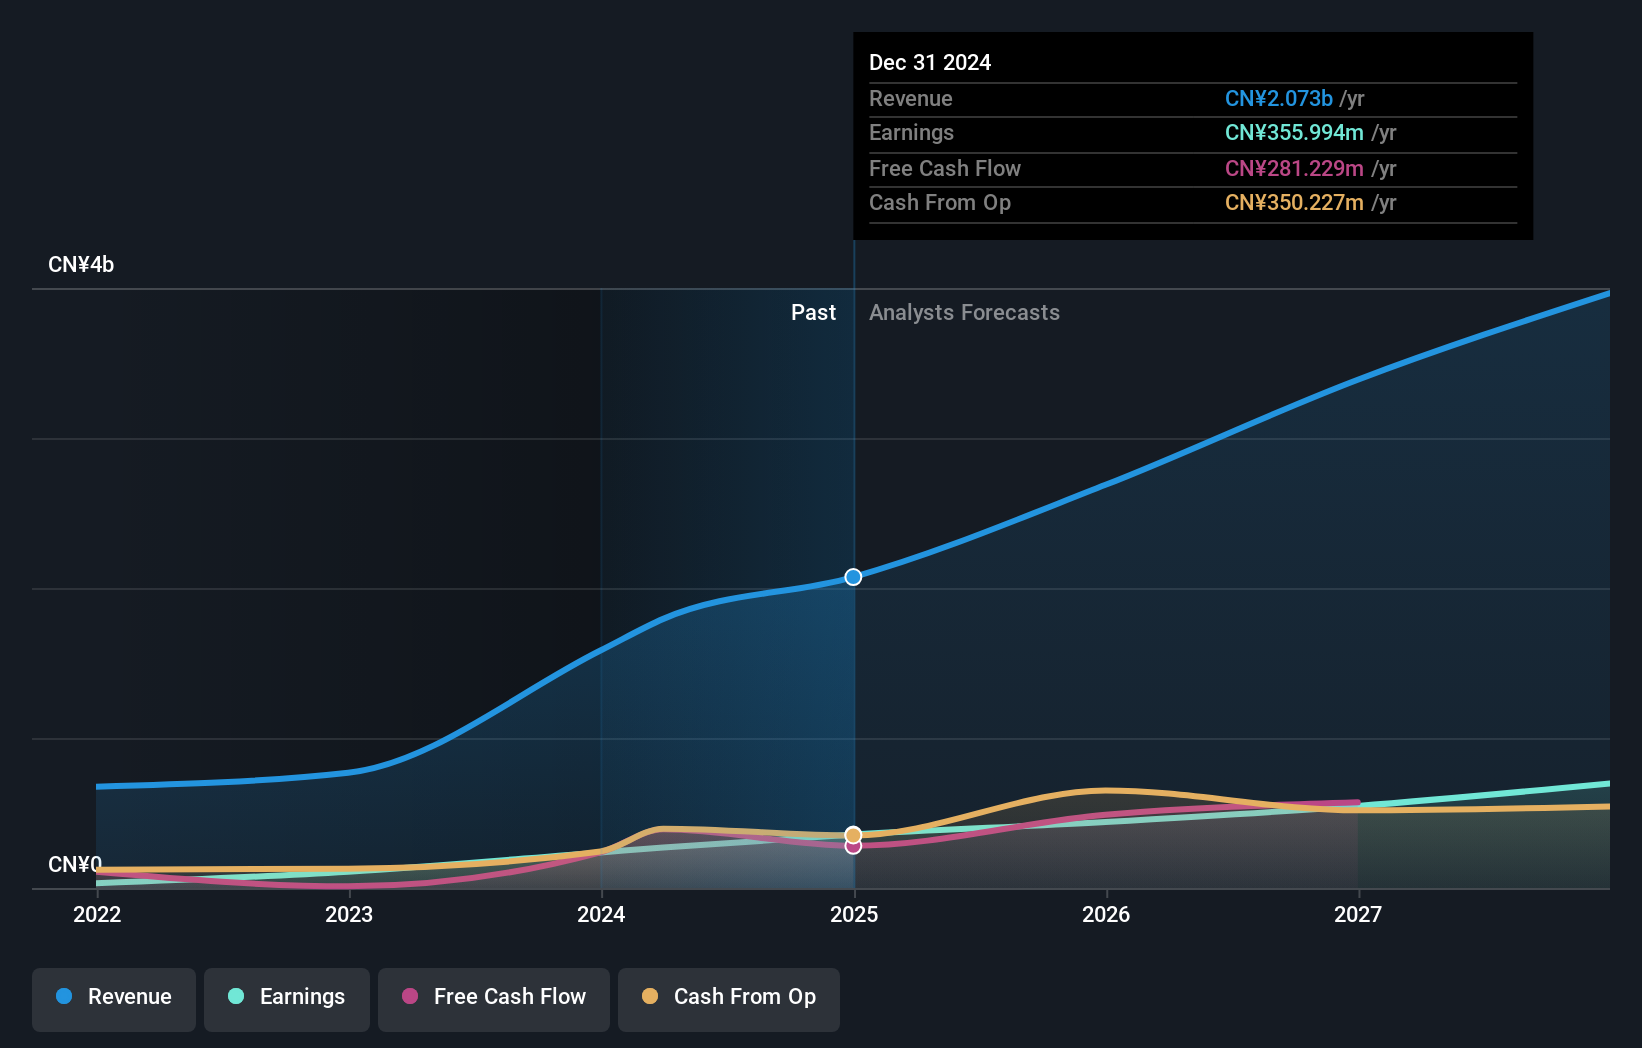Click the CN¥355.994m earnings value

(1294, 133)
